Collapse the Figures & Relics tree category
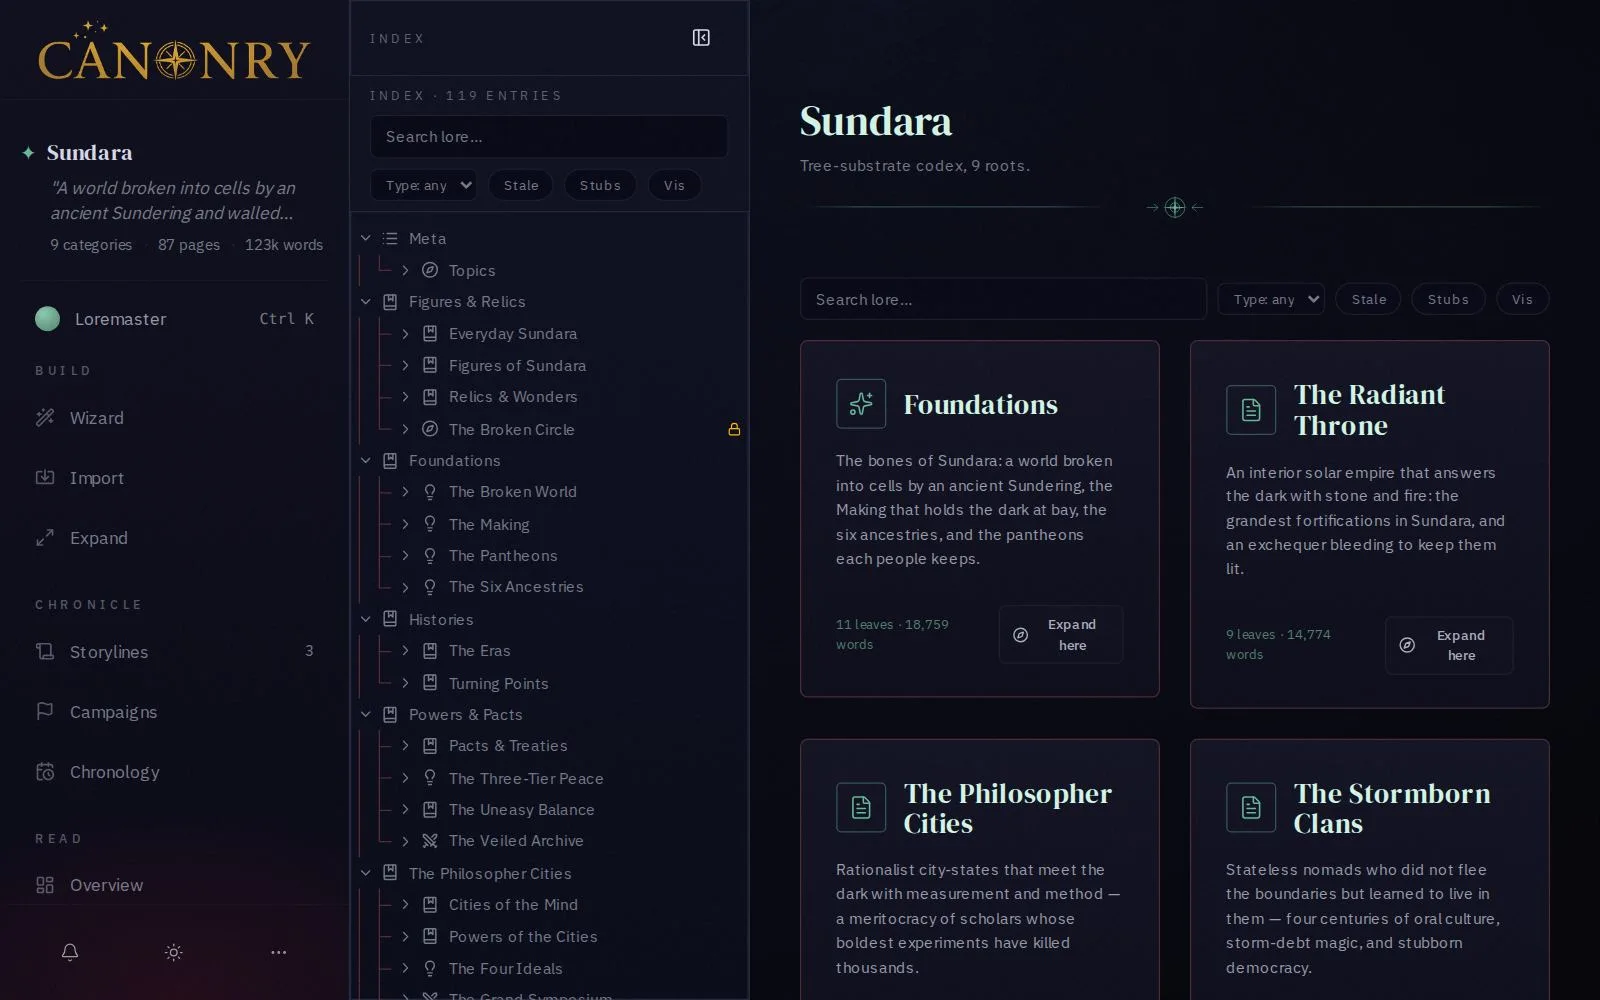Screen dimensions: 1600x1000 tap(366, 301)
